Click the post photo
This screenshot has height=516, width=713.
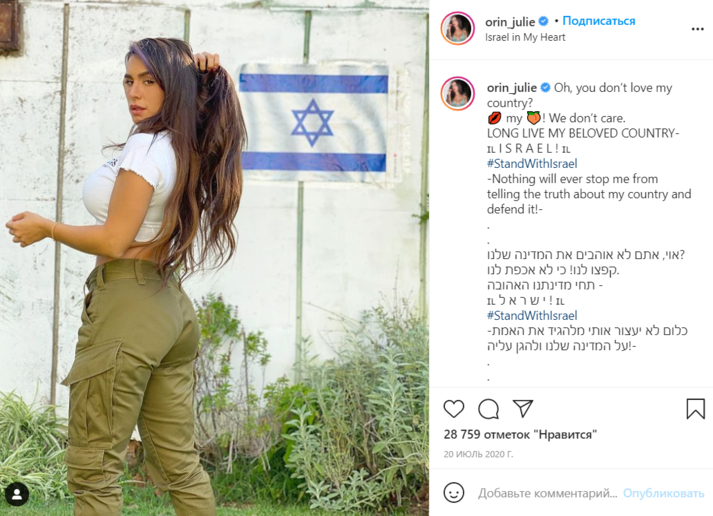pos(214,258)
